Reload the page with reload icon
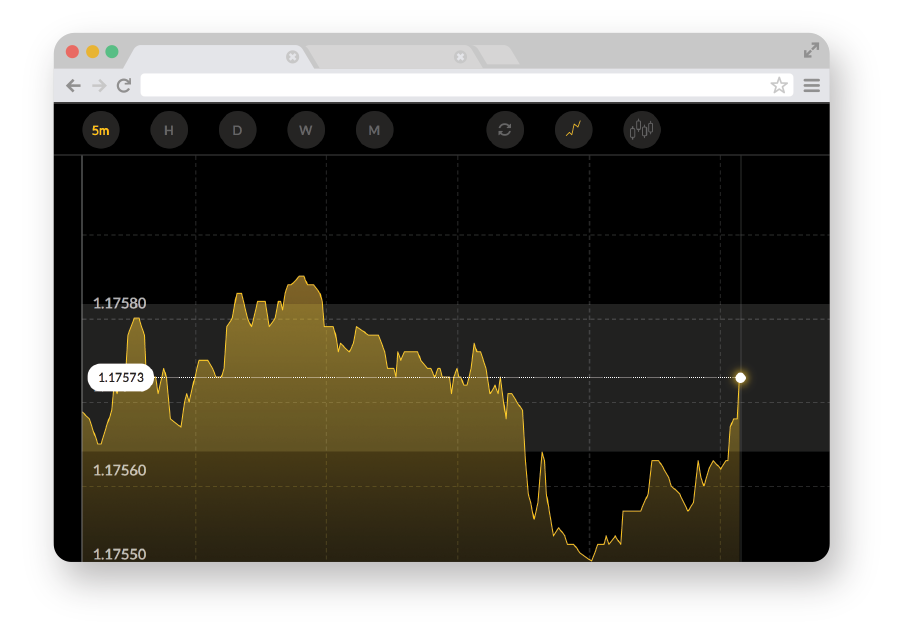This screenshot has height=639, width=905. [x=124, y=86]
